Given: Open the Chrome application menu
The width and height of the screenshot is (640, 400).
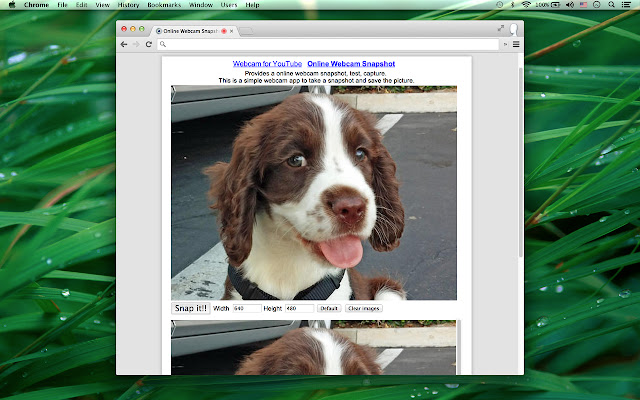Looking at the screenshot, I should (x=36, y=5).
